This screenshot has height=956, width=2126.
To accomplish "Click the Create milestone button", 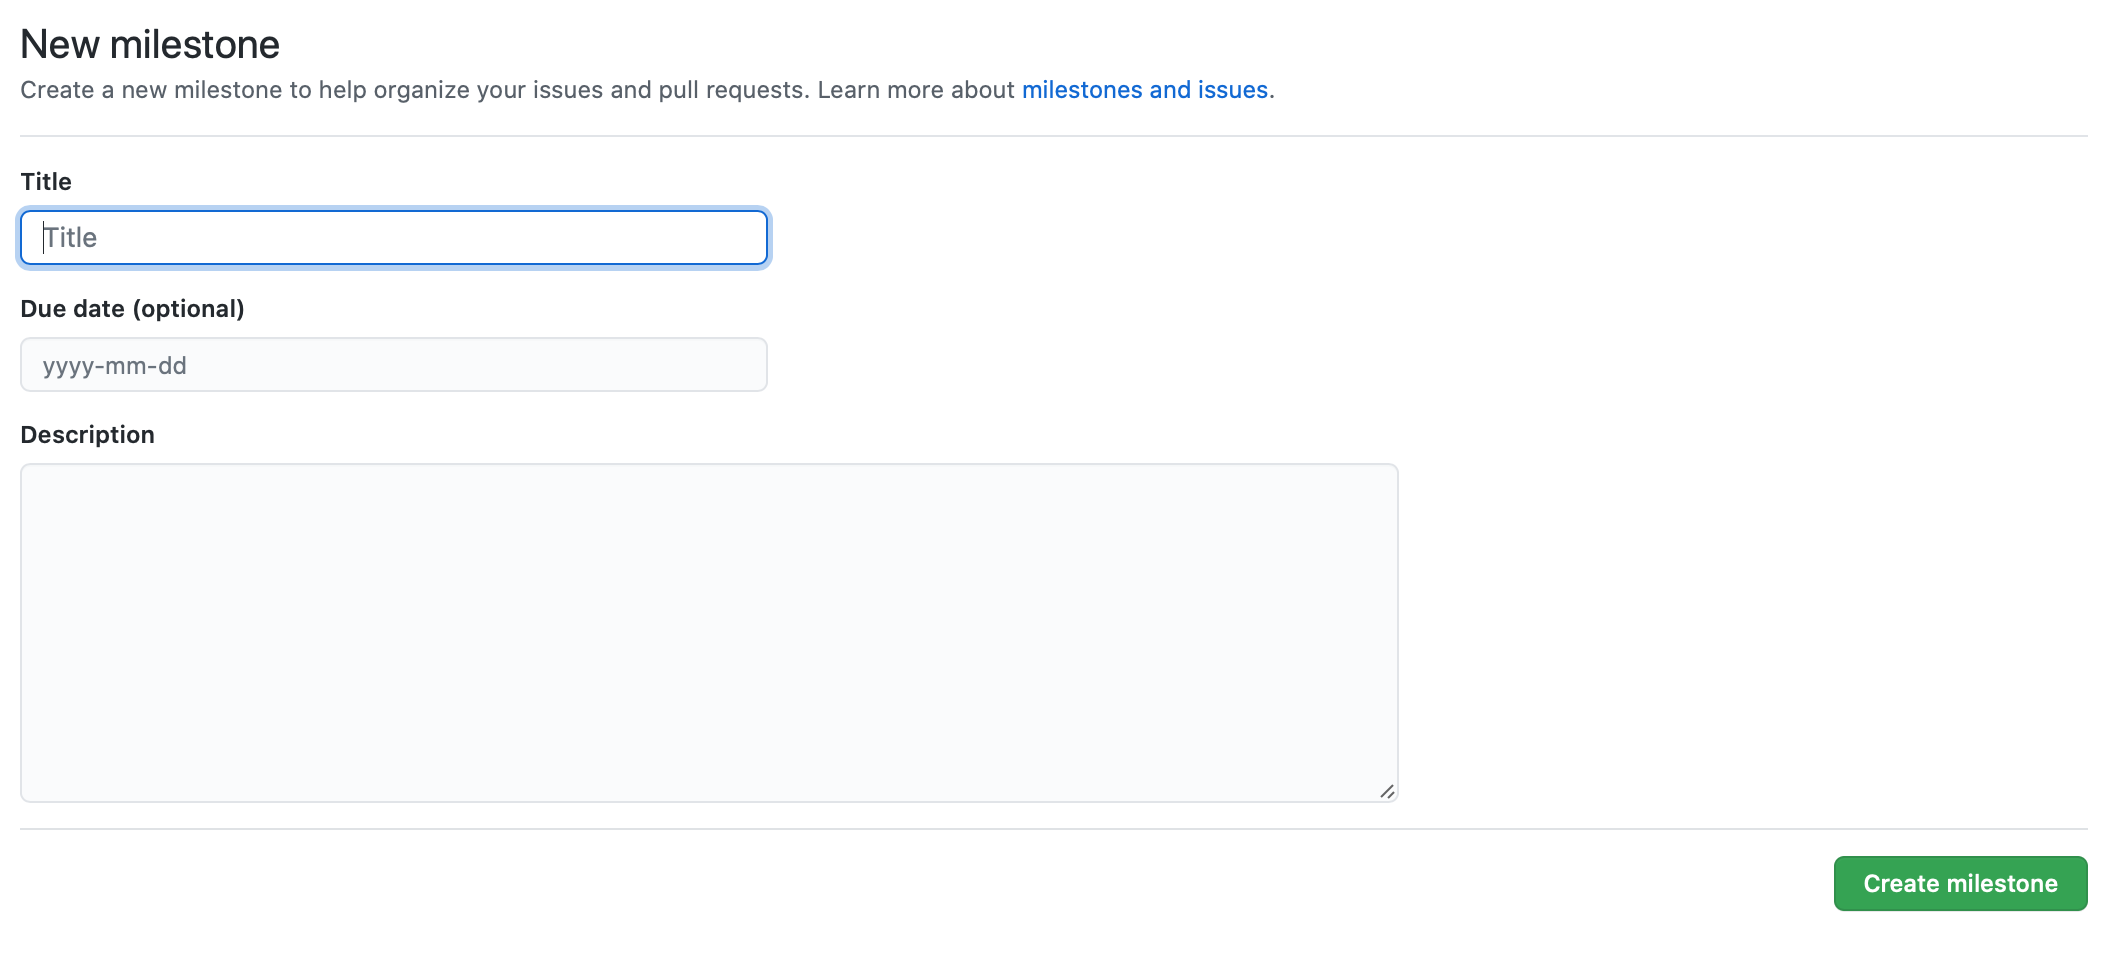I will coord(1960,884).
